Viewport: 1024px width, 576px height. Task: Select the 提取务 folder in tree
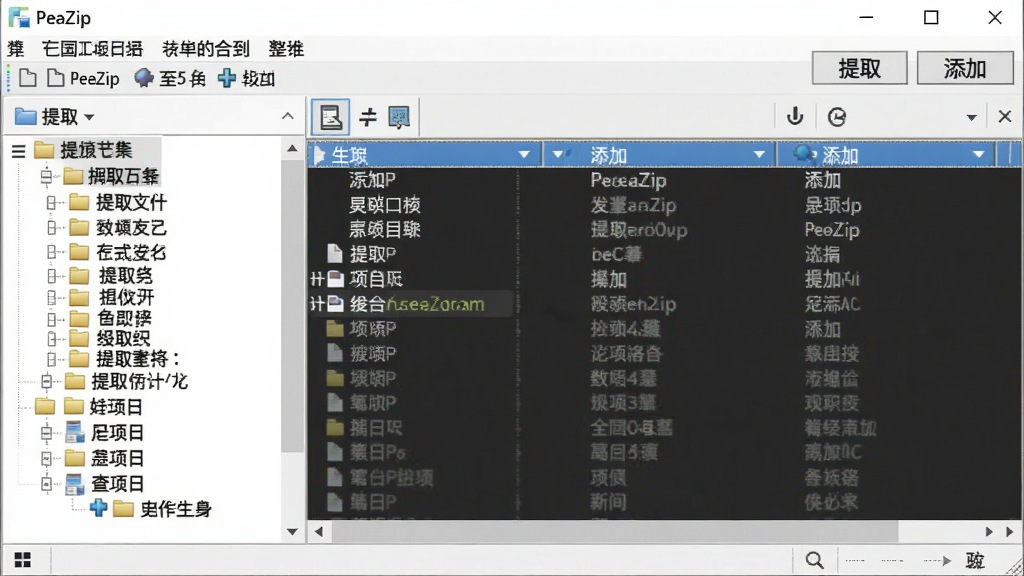tap(125, 276)
